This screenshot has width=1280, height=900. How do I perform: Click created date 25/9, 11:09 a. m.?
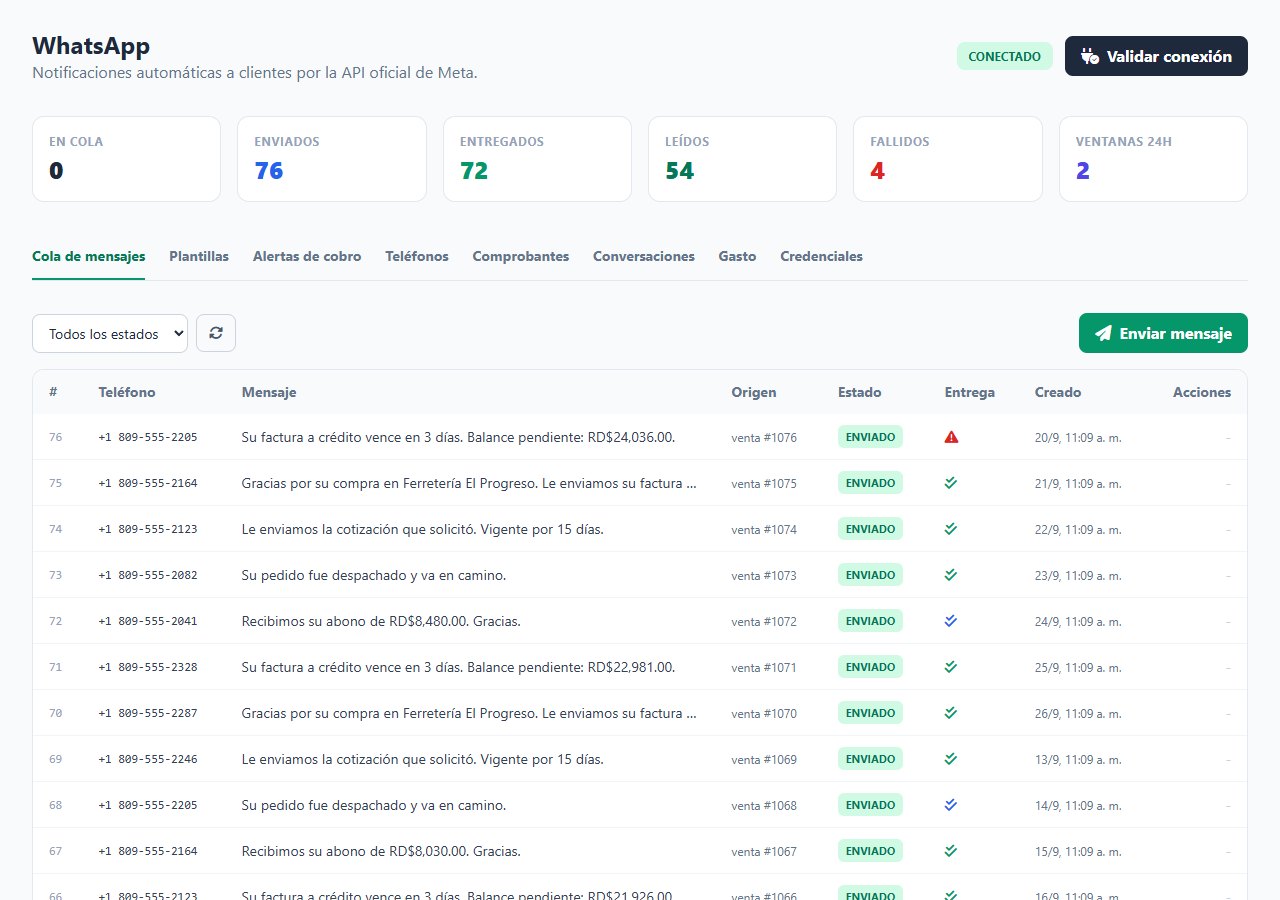(1078, 667)
